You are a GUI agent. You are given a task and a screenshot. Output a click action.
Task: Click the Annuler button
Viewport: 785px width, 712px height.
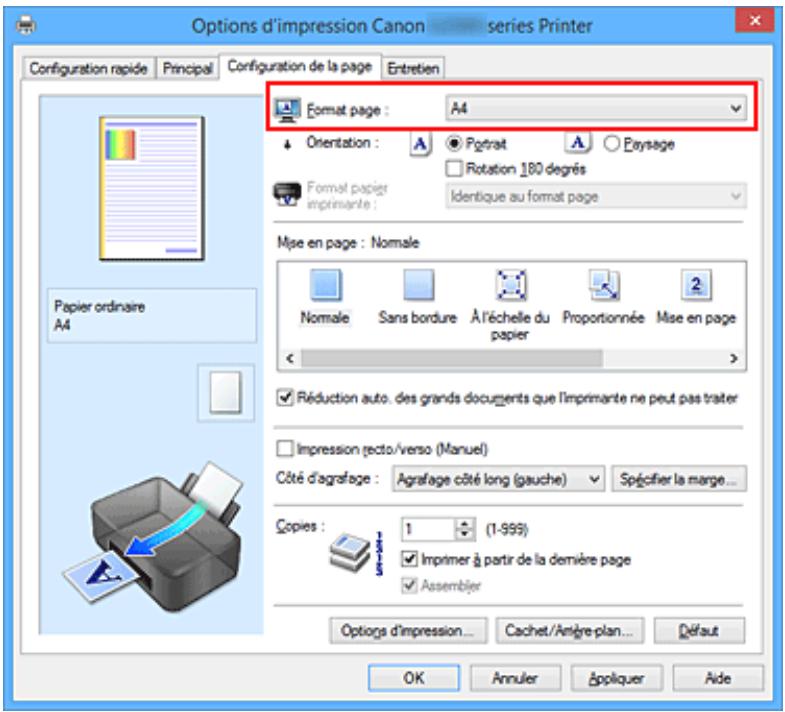(515, 678)
